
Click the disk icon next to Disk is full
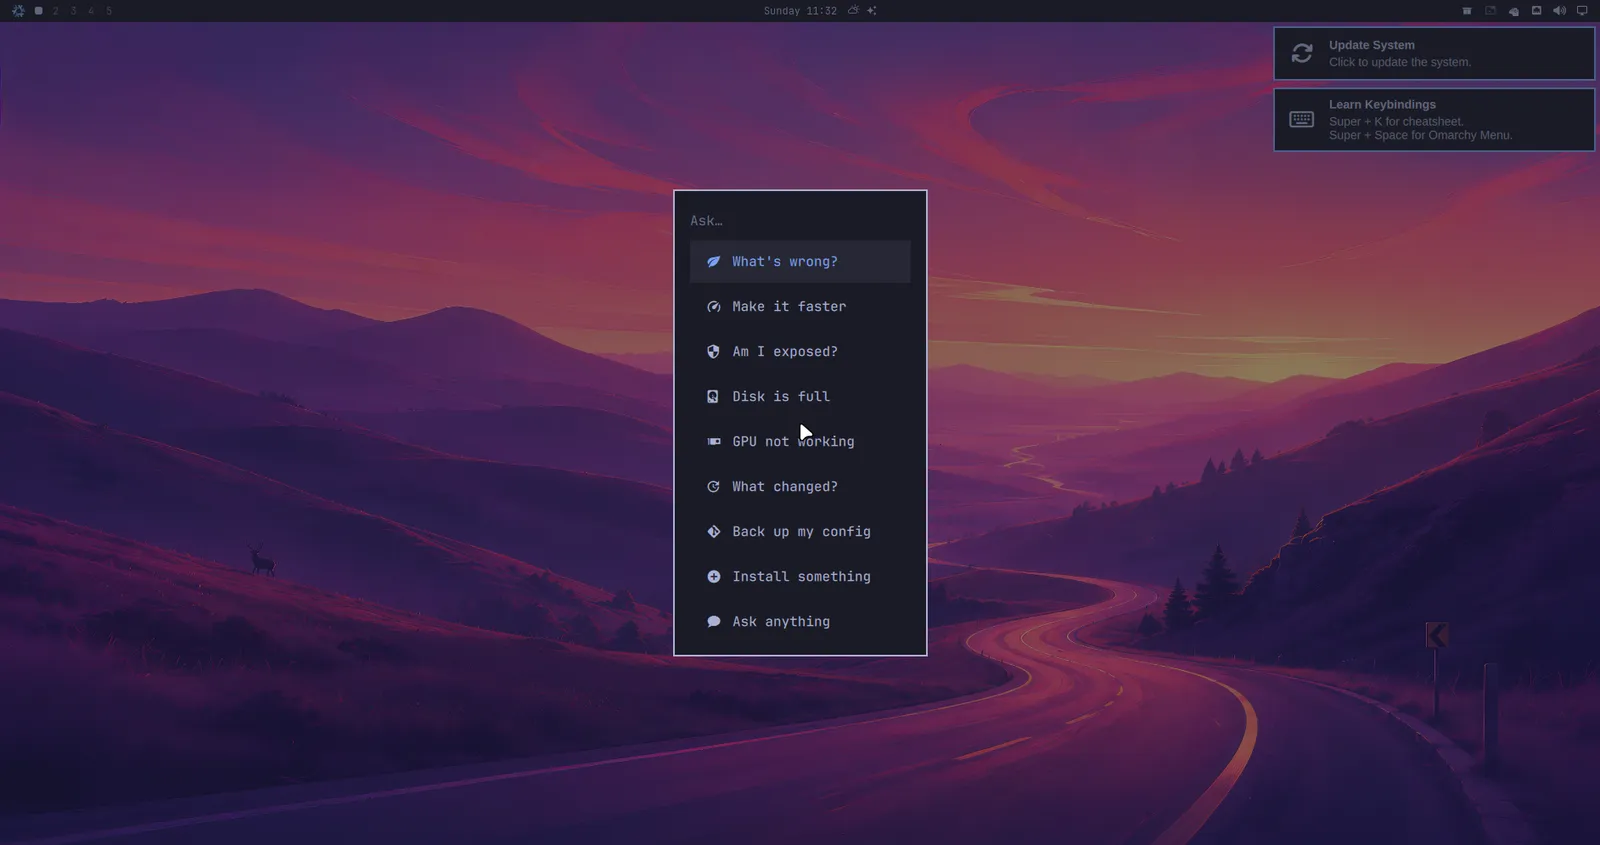click(x=713, y=397)
